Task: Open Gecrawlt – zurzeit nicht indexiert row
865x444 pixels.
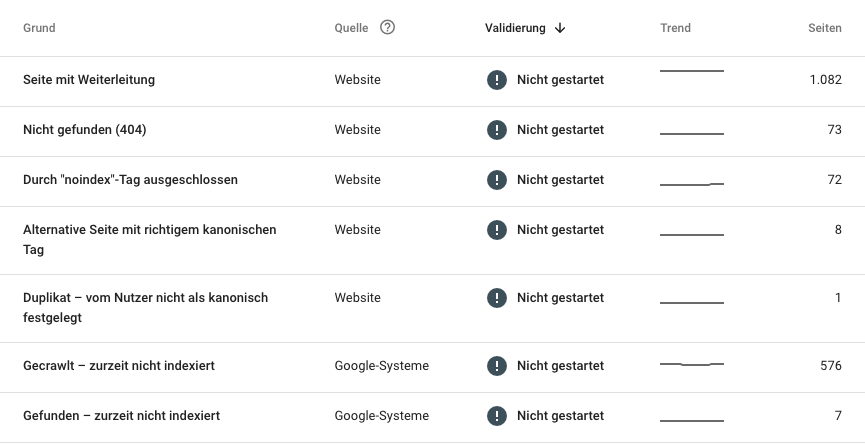Action: click(x=432, y=367)
